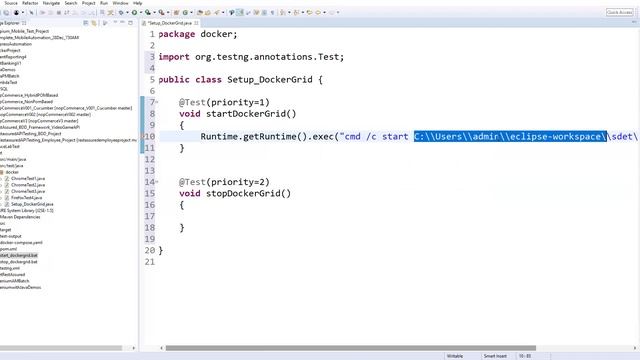Open the Coverage dropdown arrow
Screen dimensions: 640x360
point(154,13)
